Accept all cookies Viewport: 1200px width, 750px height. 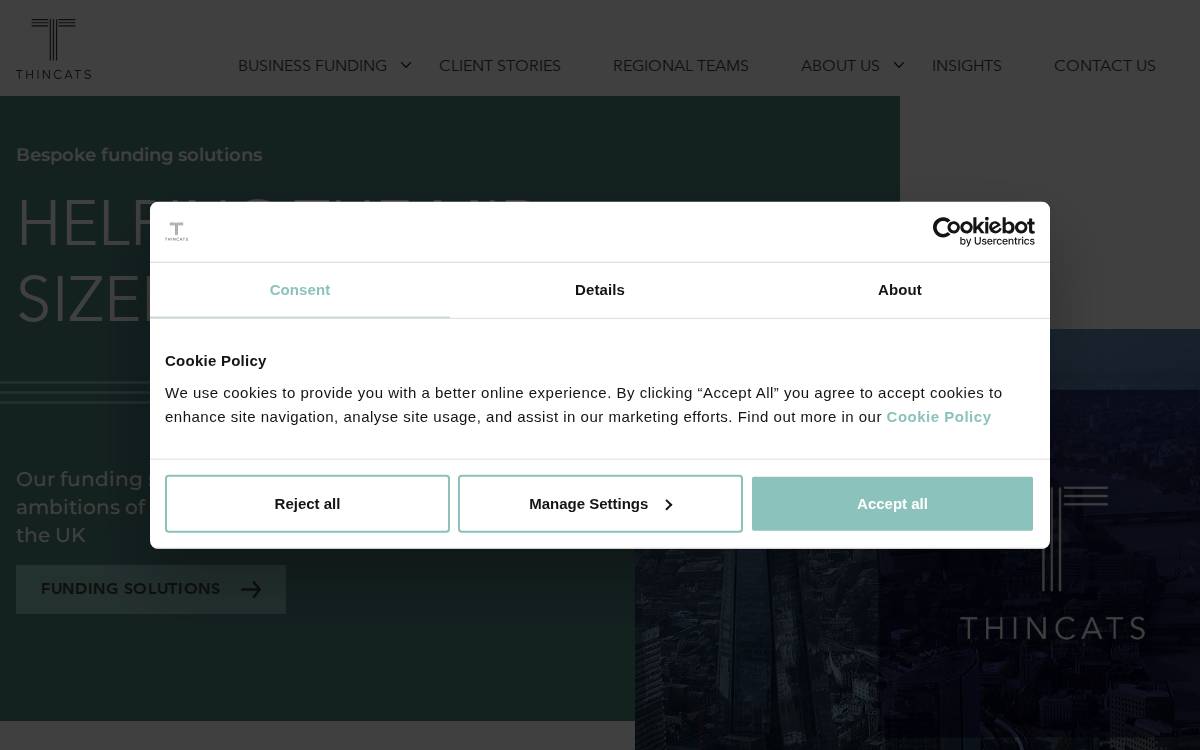(892, 504)
